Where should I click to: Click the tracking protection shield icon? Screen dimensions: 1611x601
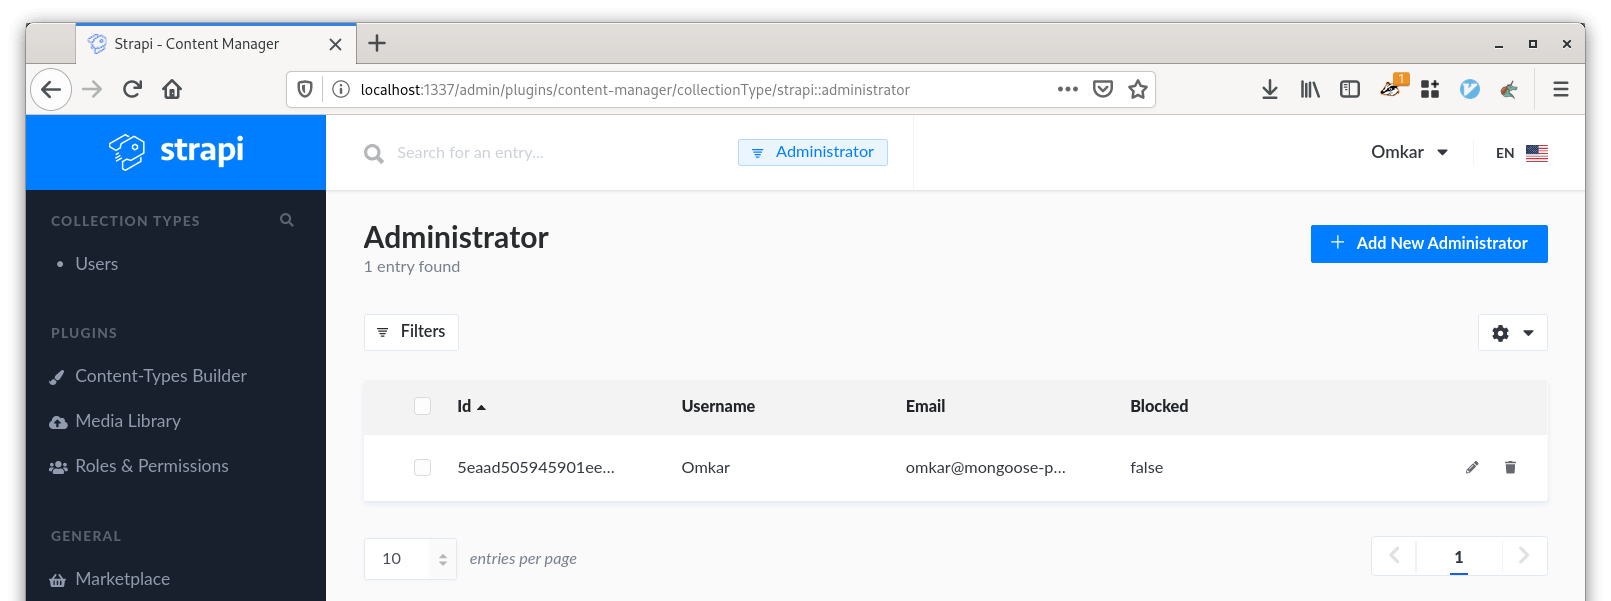pyautogui.click(x=305, y=89)
